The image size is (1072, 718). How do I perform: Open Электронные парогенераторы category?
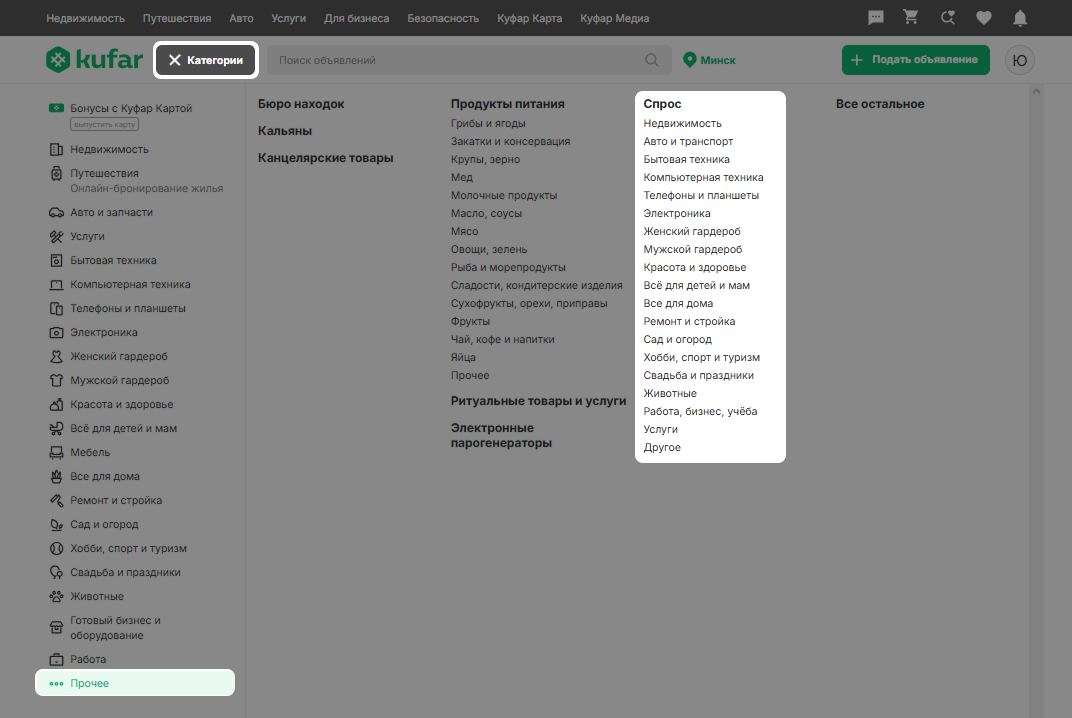501,436
